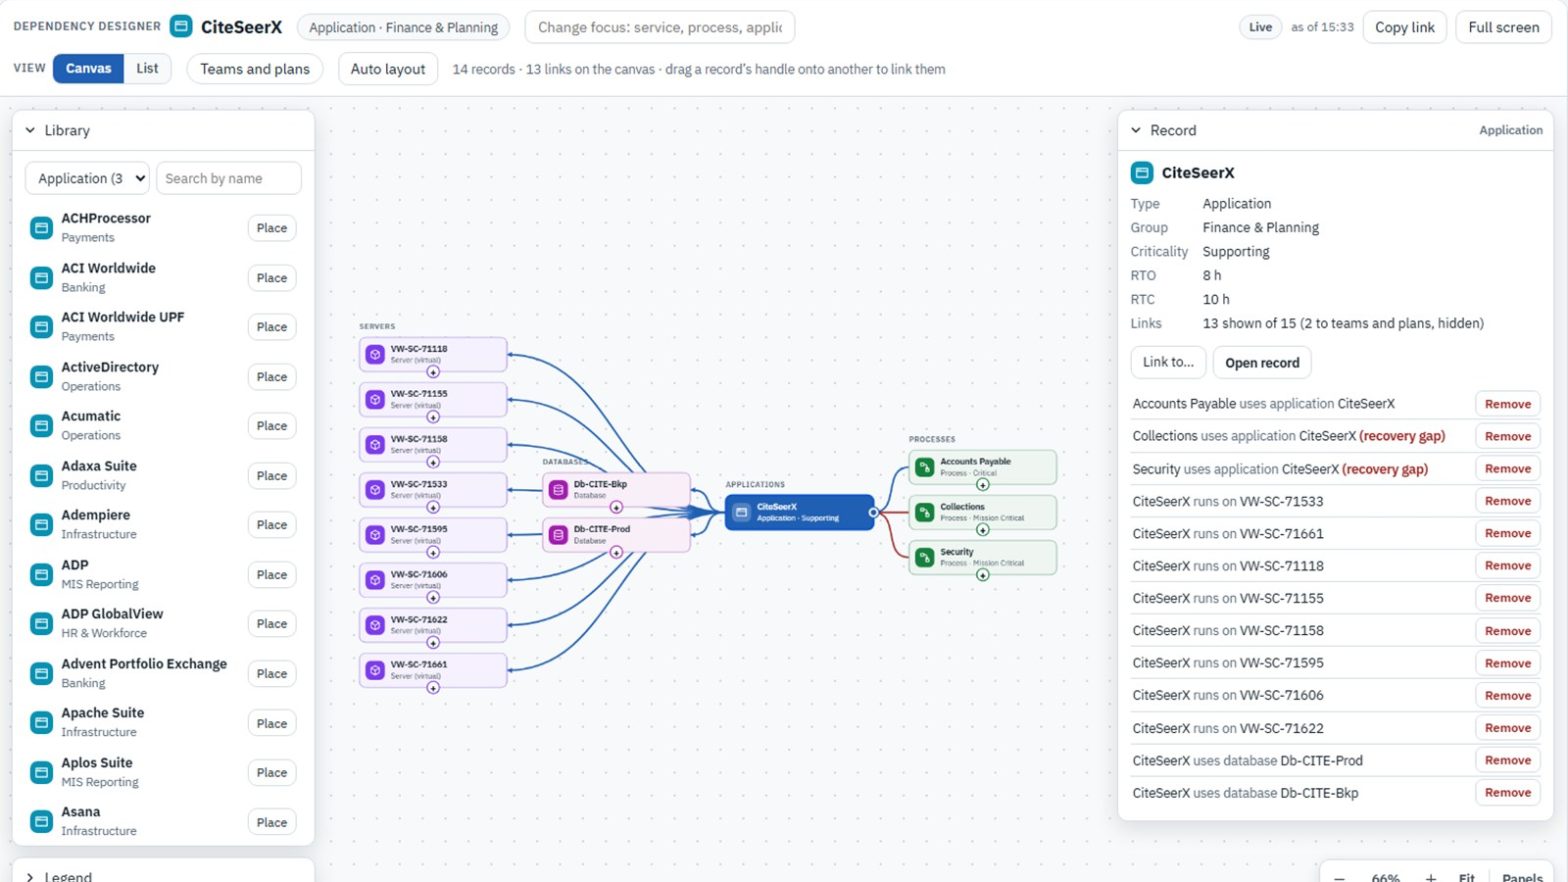Click the Asana application icon
The width and height of the screenshot is (1568, 882).
[x=41, y=822]
